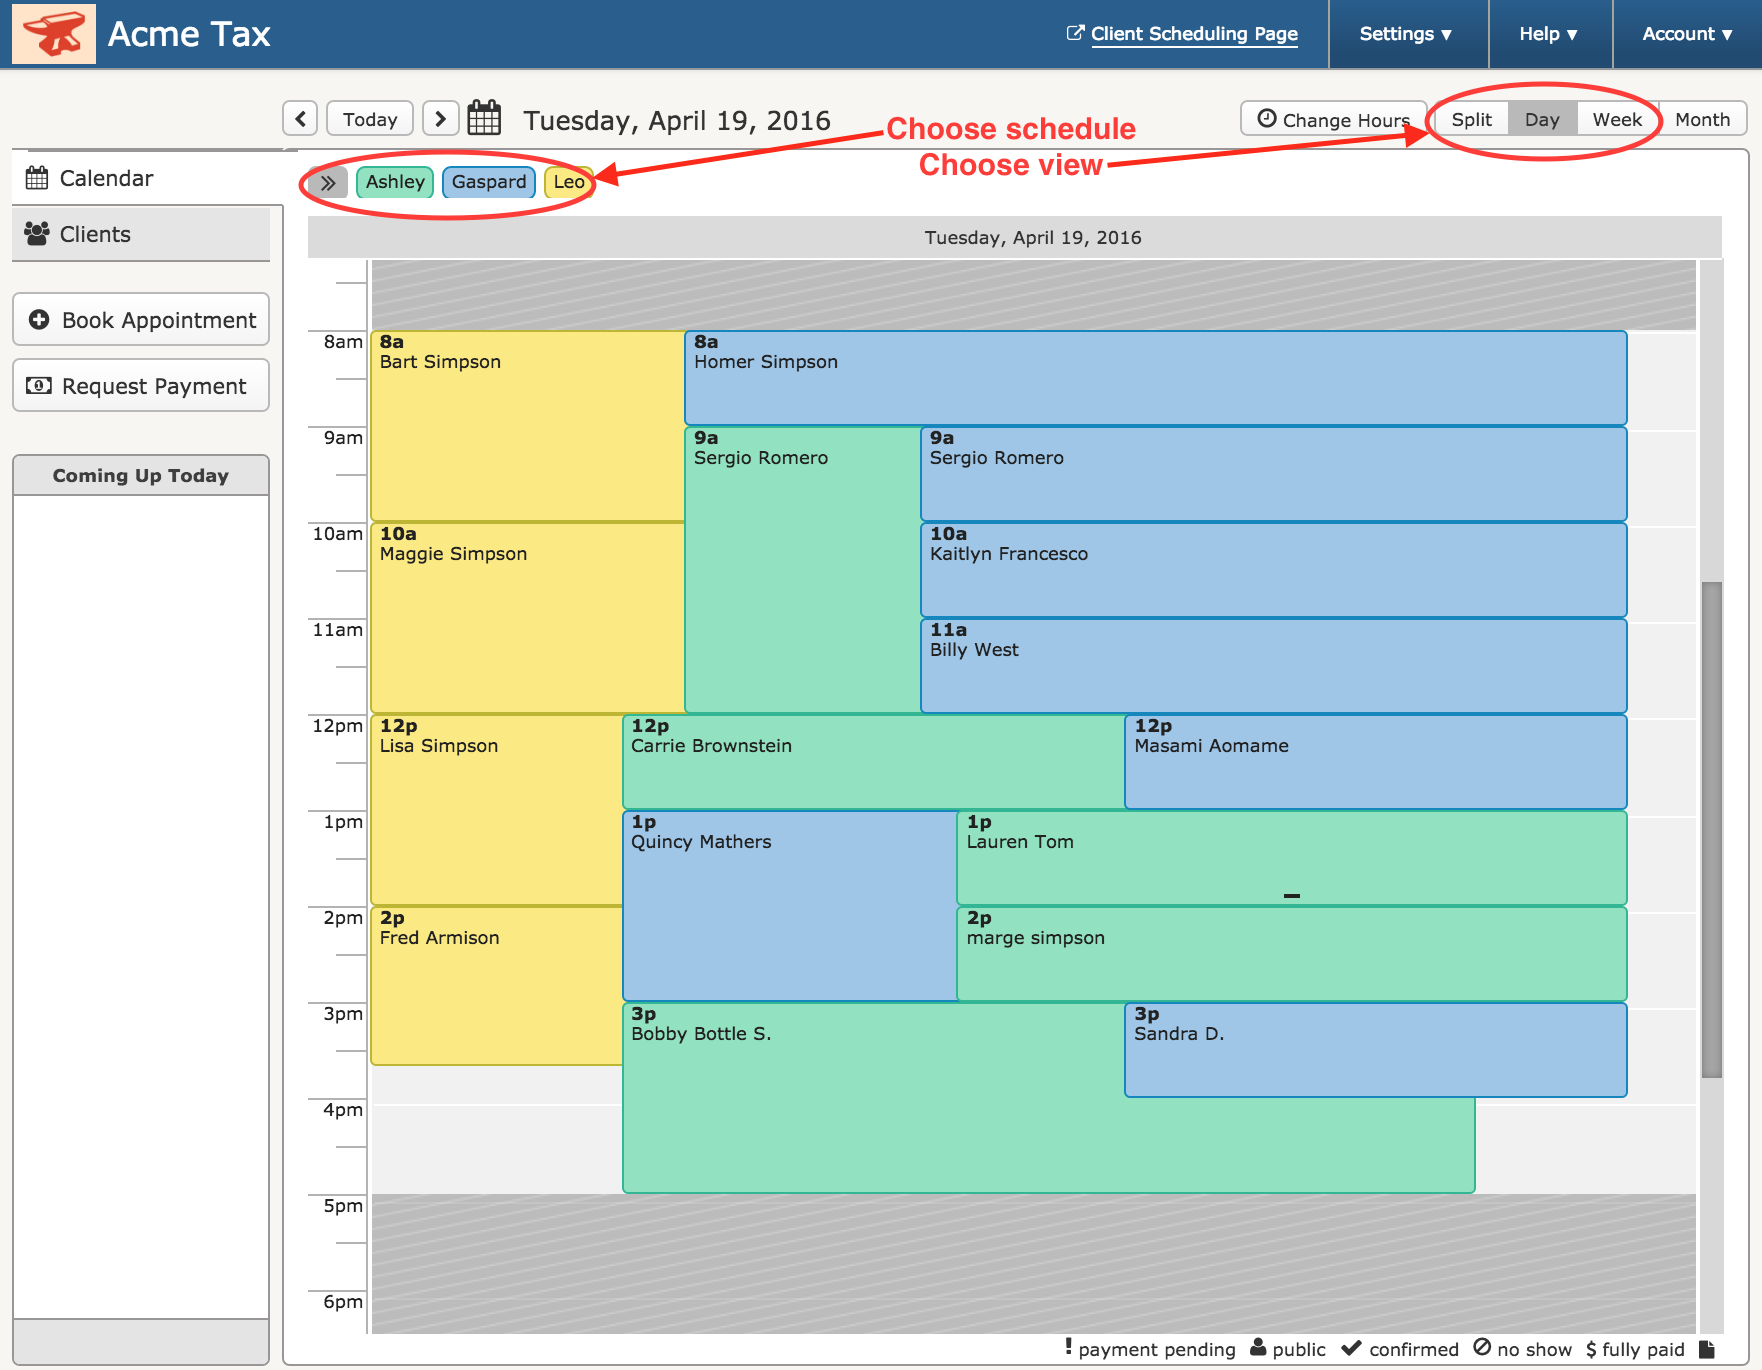Click the confirmed legend label

coord(1414,1350)
